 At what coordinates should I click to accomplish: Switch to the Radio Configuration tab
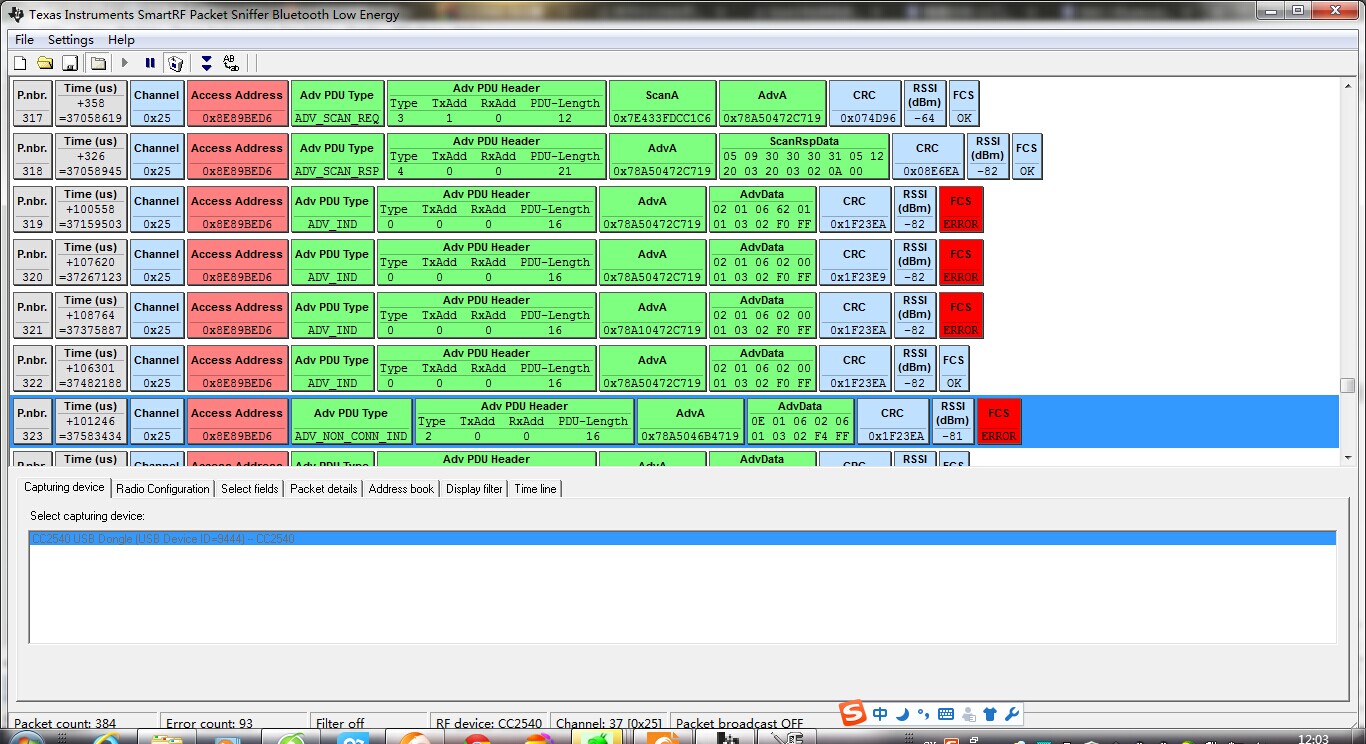pyautogui.click(x=163, y=489)
